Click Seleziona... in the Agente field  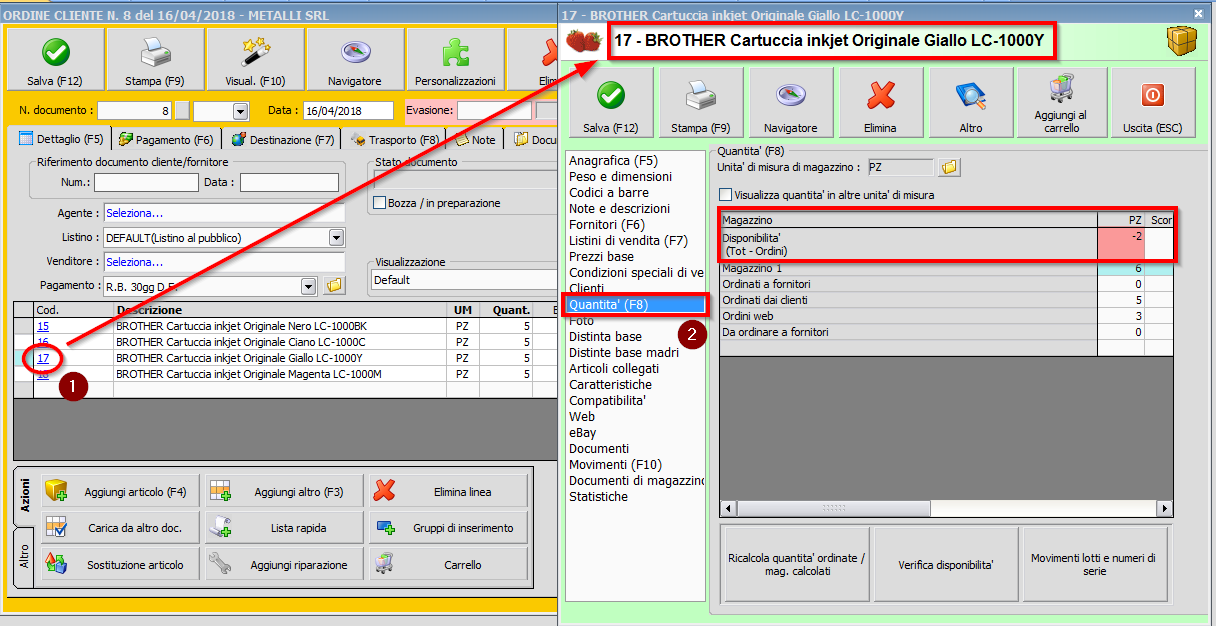(134, 213)
